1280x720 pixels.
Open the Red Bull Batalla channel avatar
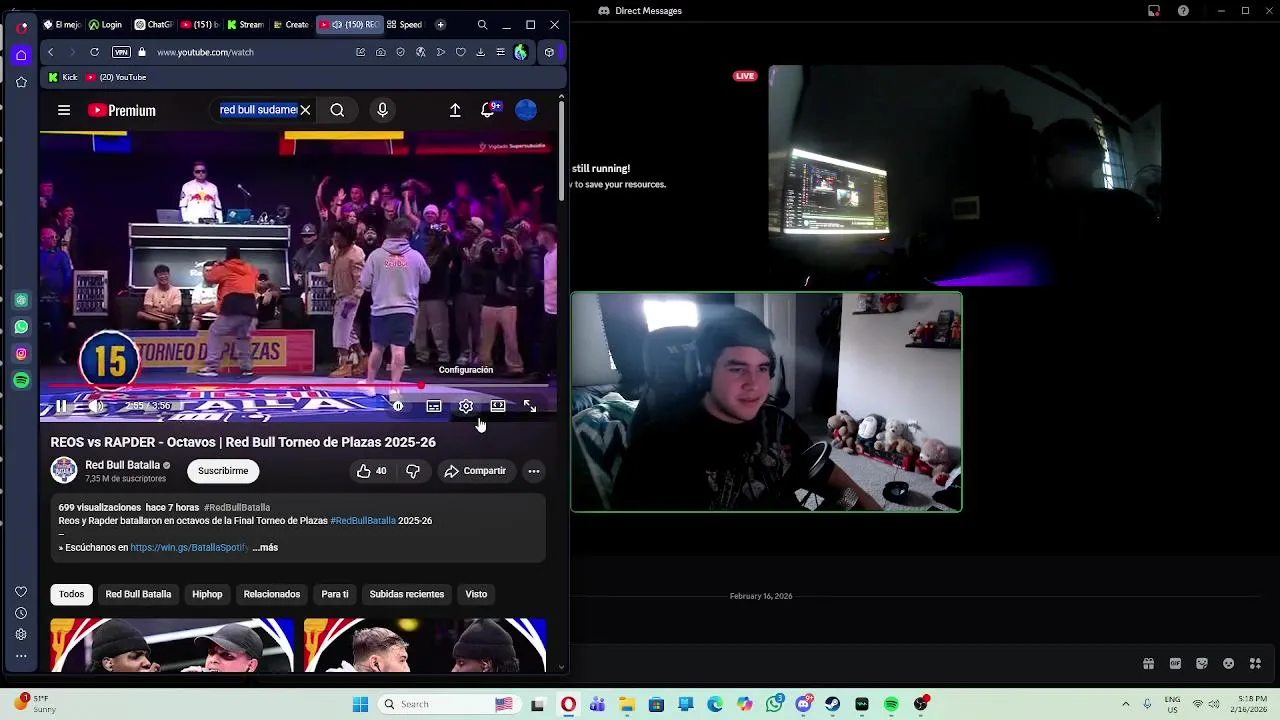(64, 470)
